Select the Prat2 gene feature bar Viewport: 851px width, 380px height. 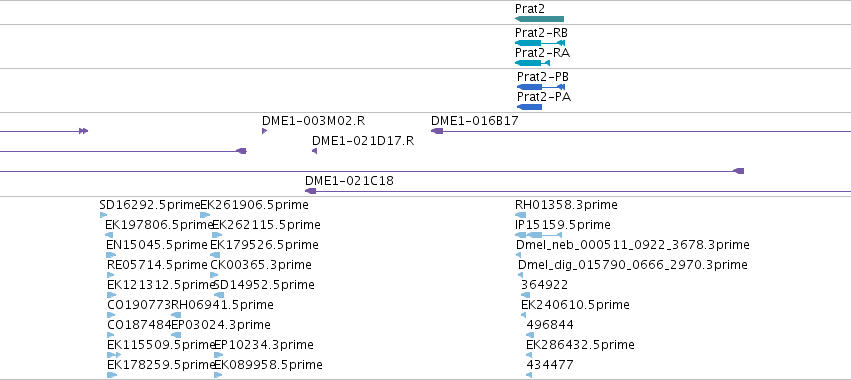[539, 19]
